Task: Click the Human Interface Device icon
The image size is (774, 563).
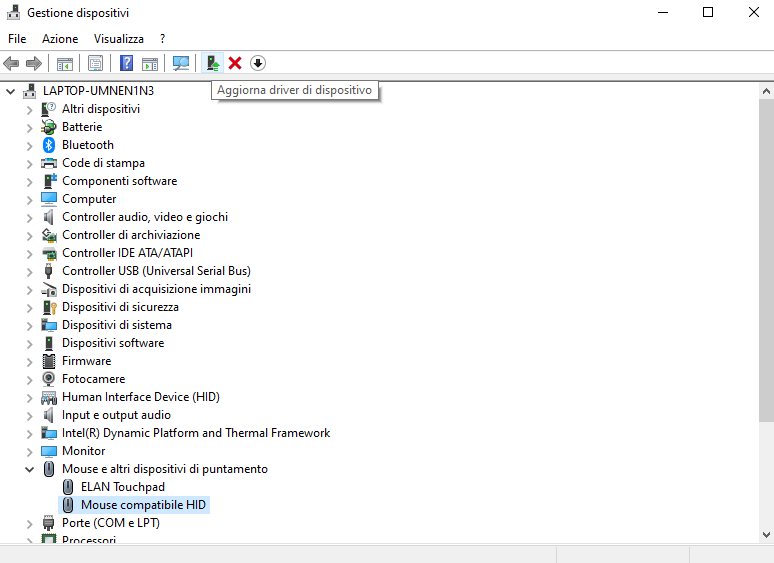Action: [x=48, y=397]
